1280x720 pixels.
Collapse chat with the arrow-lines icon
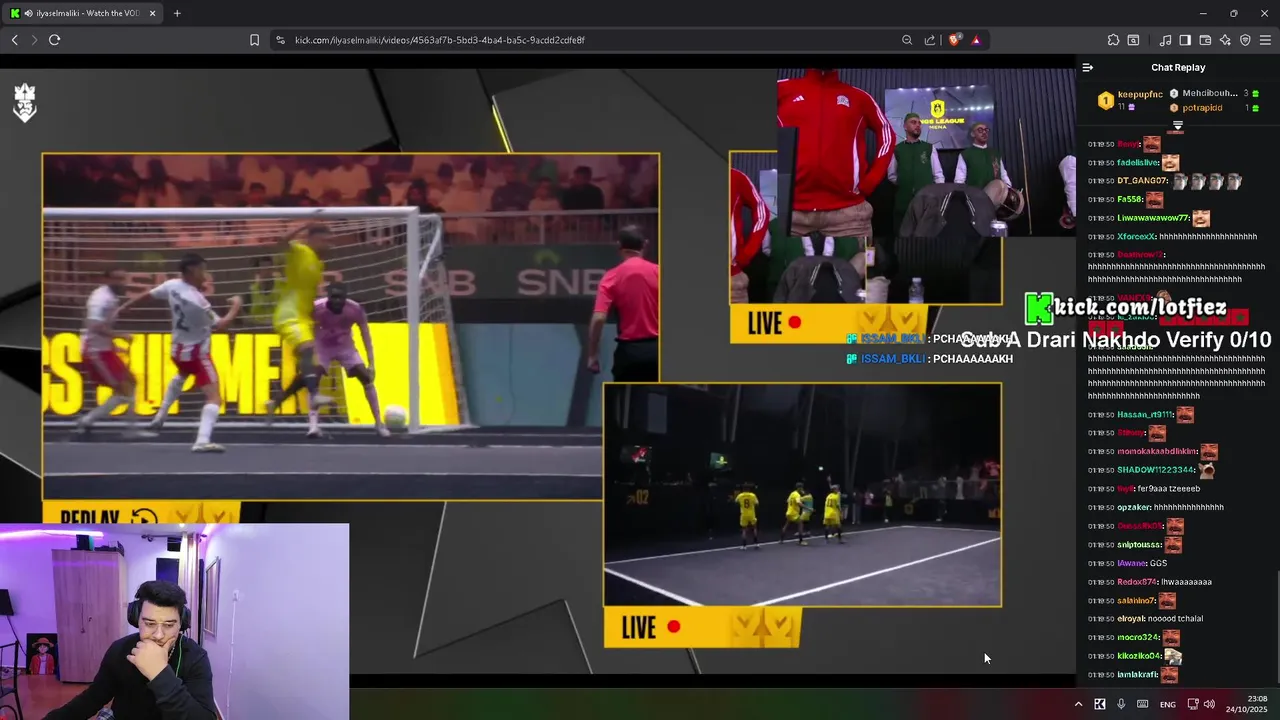coord(1088,68)
